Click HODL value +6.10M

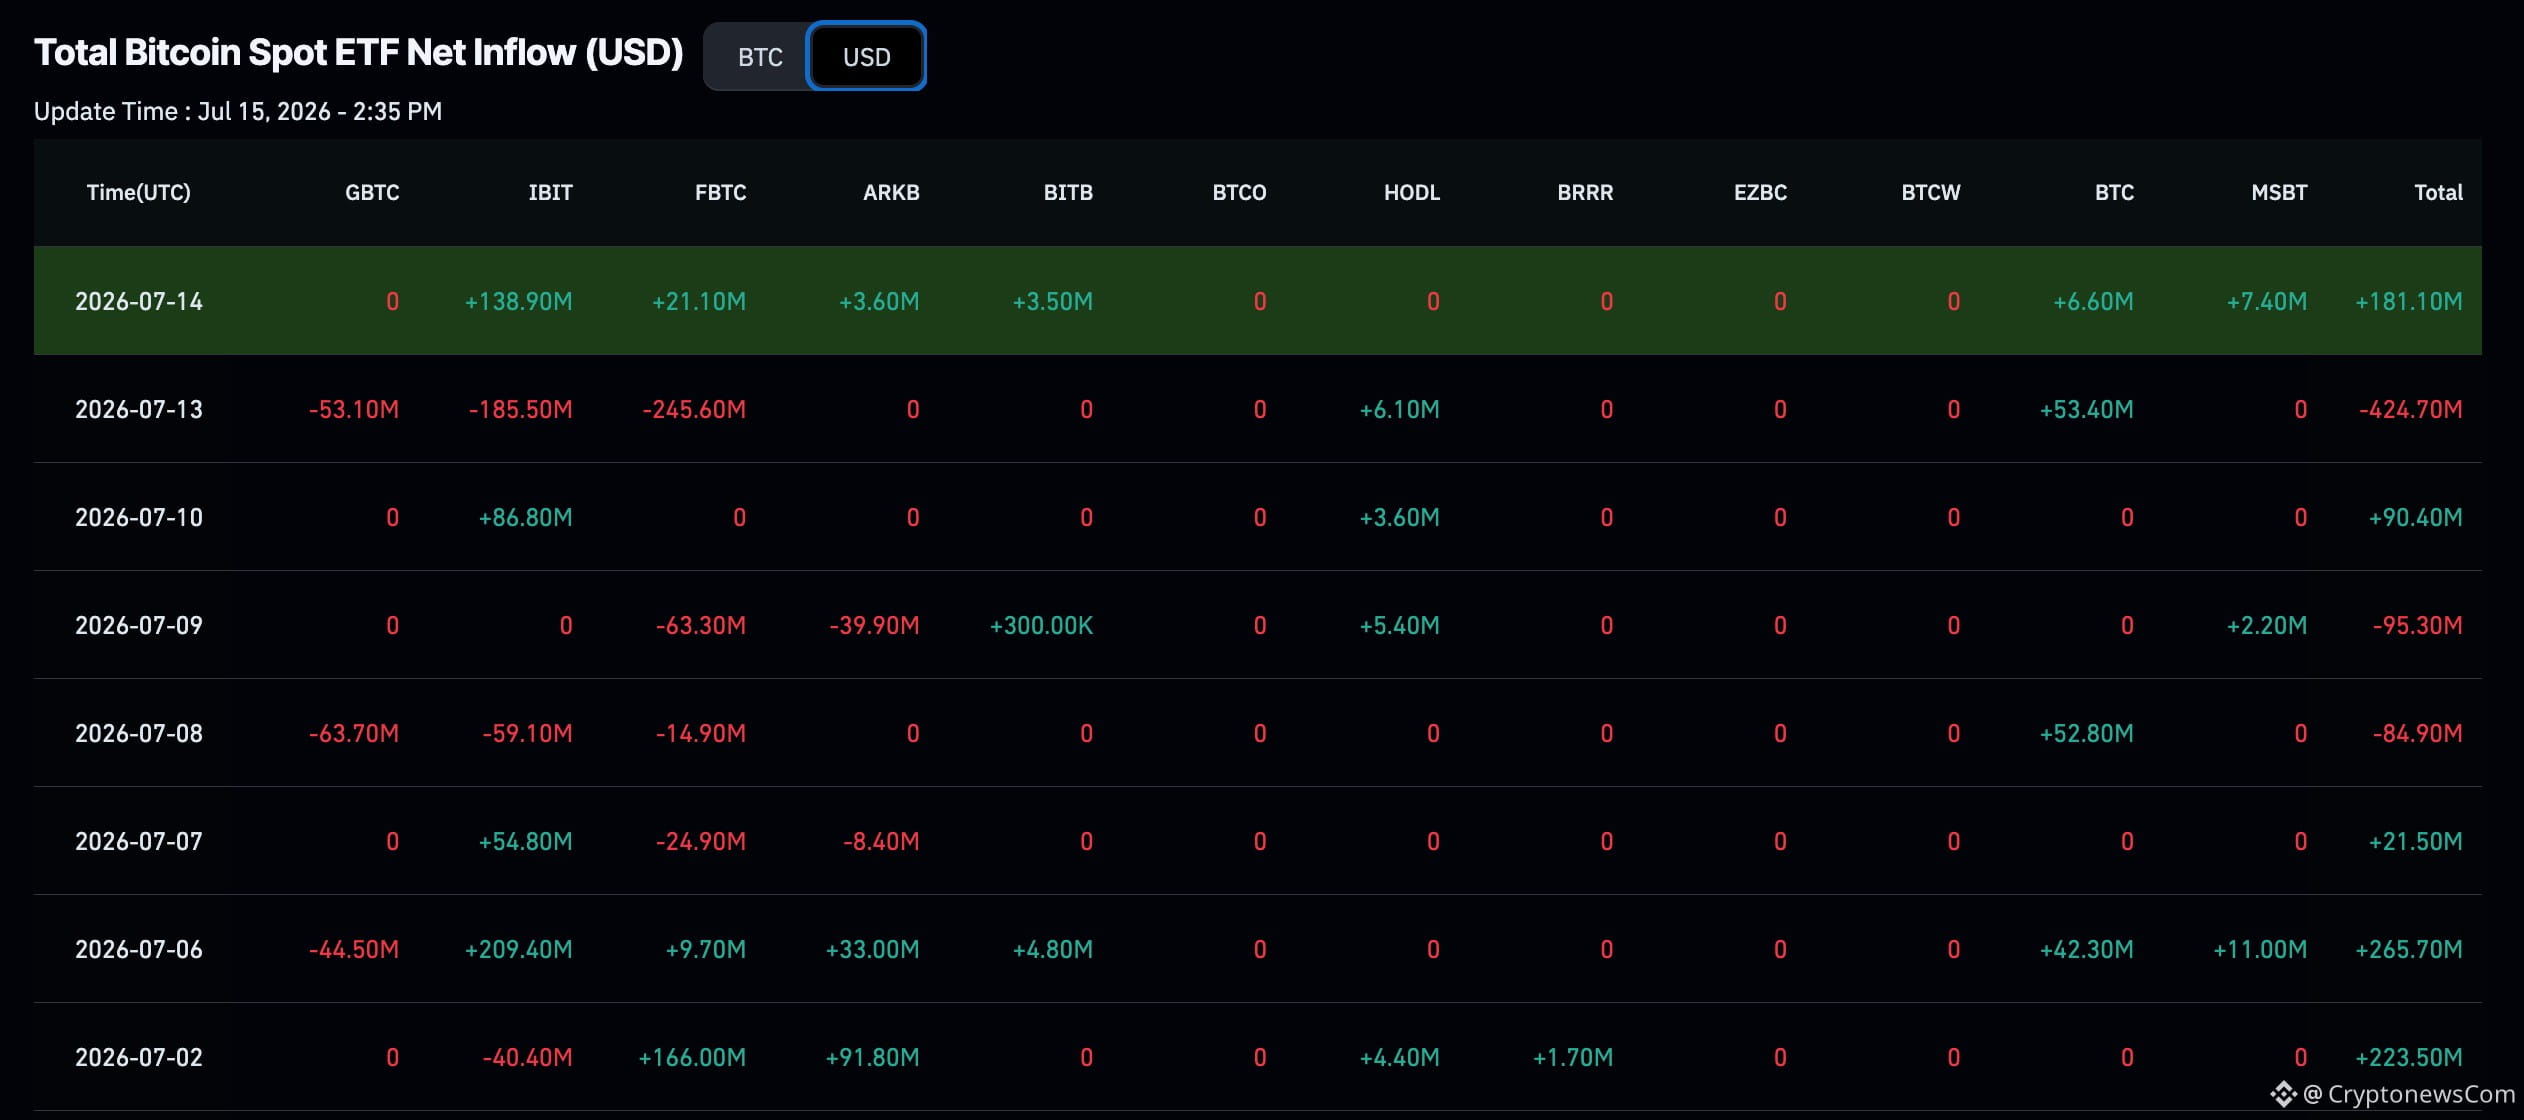click(1399, 409)
